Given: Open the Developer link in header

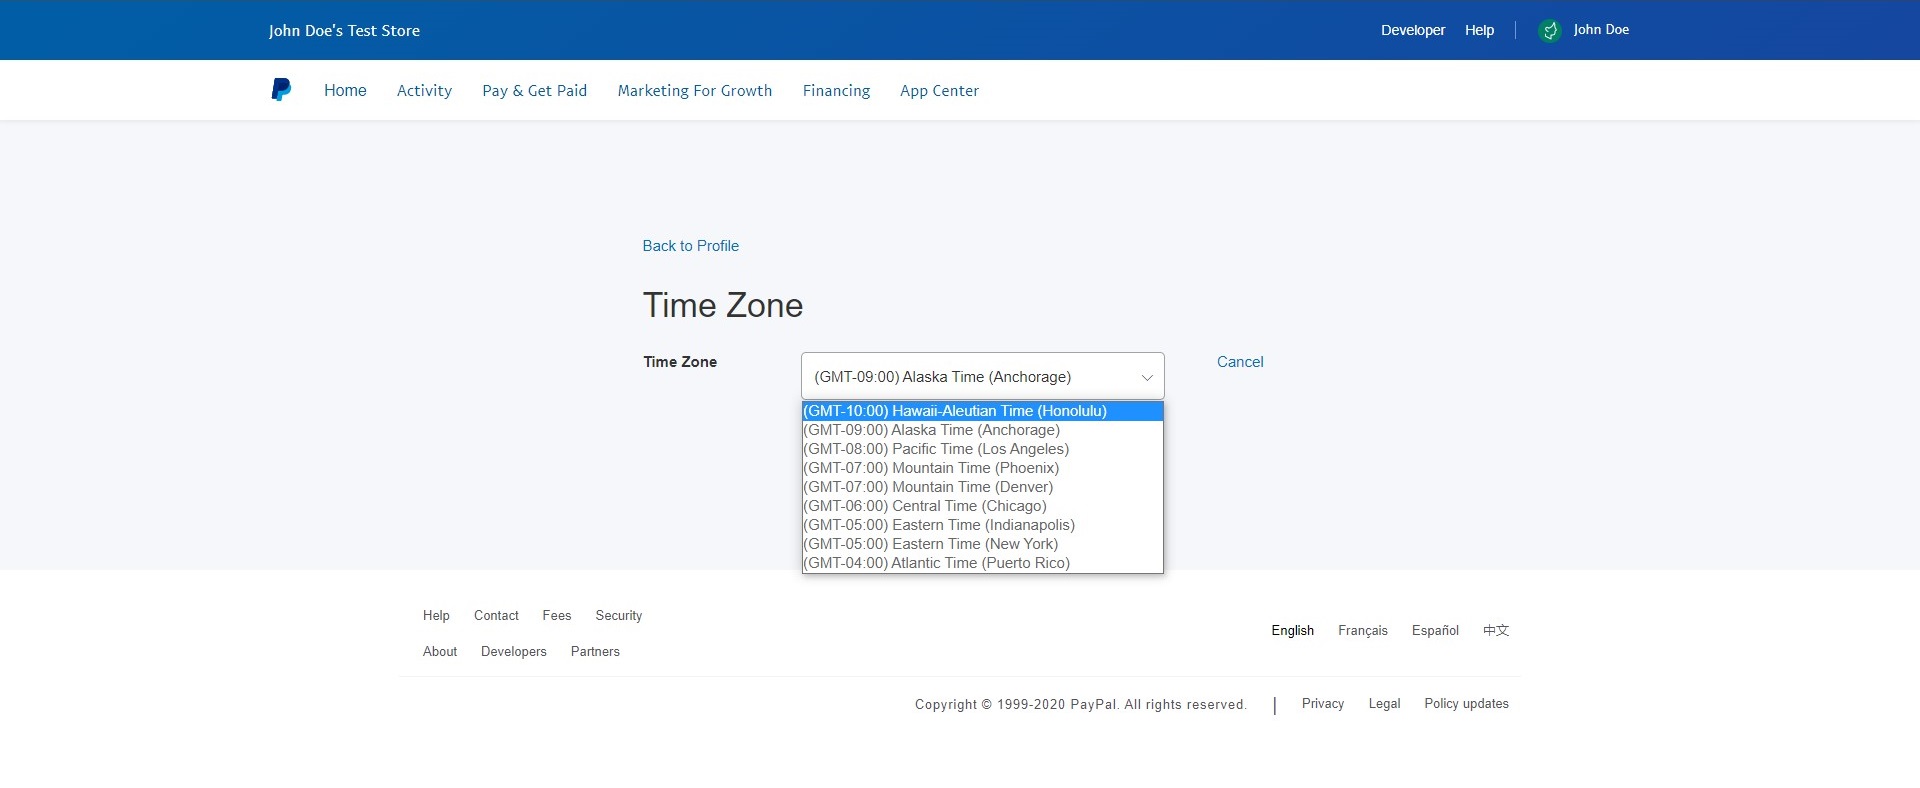Looking at the screenshot, I should pos(1412,30).
